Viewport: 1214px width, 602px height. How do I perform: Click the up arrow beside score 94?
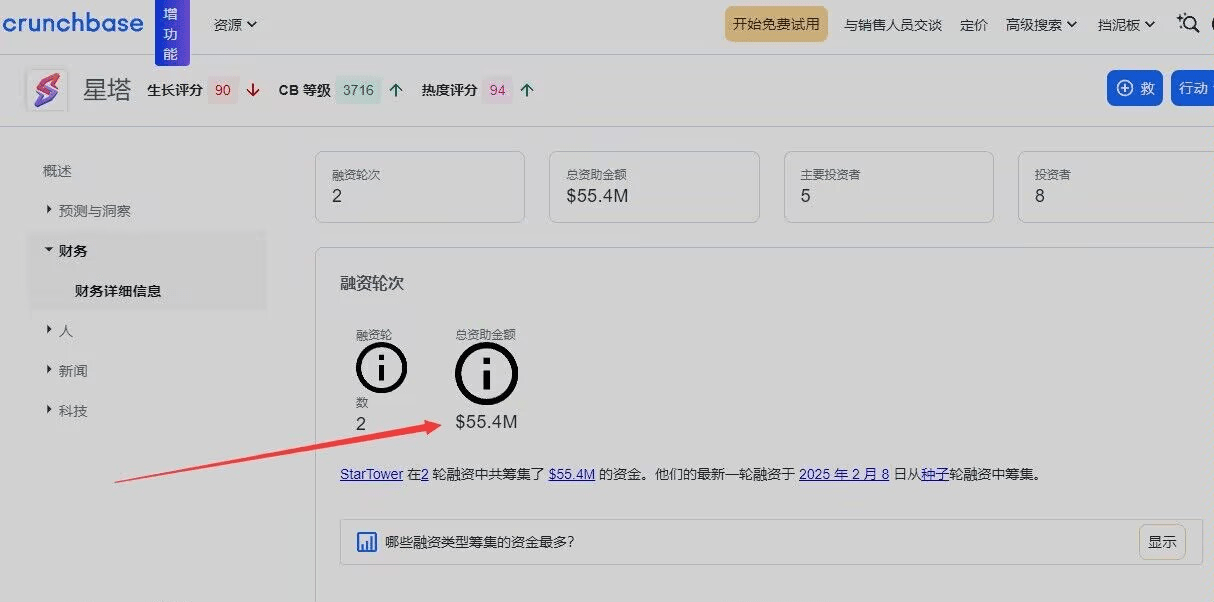tap(527, 90)
